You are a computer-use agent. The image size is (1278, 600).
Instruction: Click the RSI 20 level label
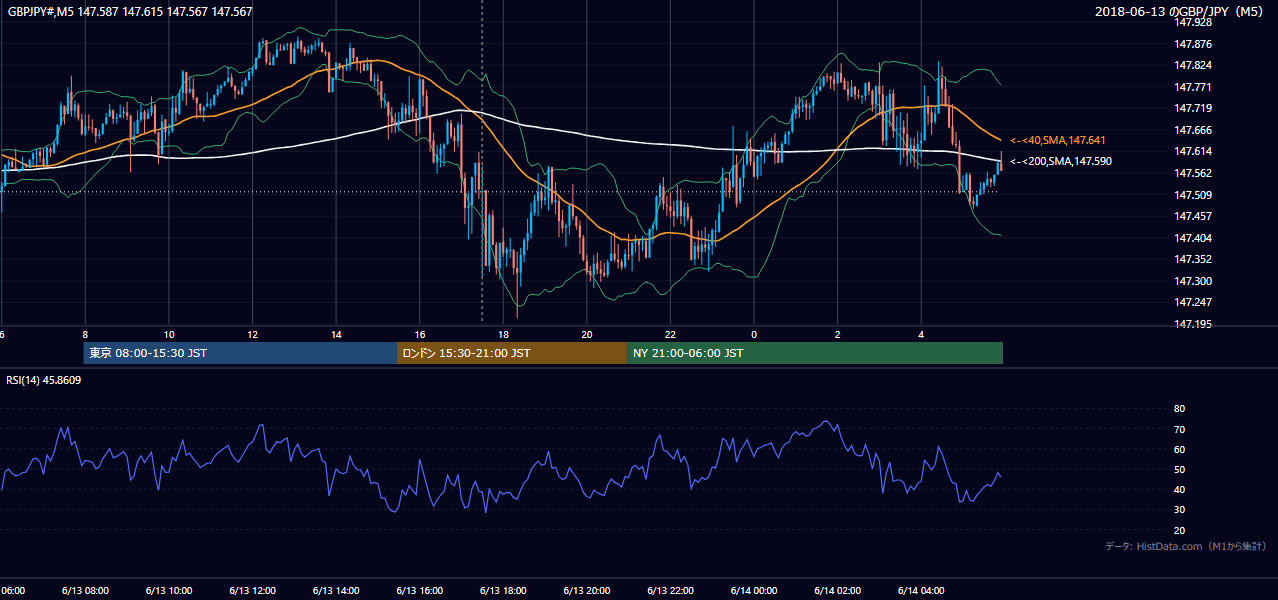point(1179,530)
